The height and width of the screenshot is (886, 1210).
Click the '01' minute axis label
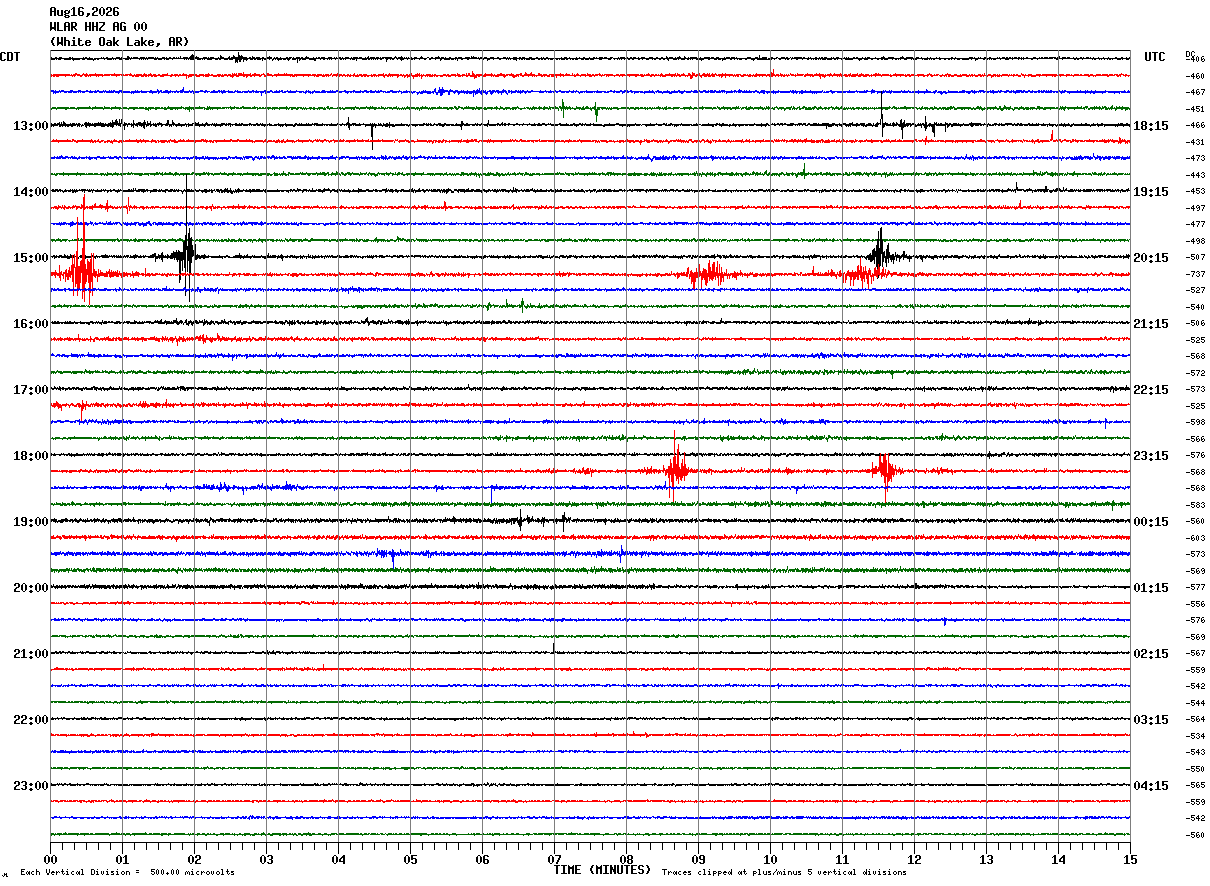[x=122, y=859]
